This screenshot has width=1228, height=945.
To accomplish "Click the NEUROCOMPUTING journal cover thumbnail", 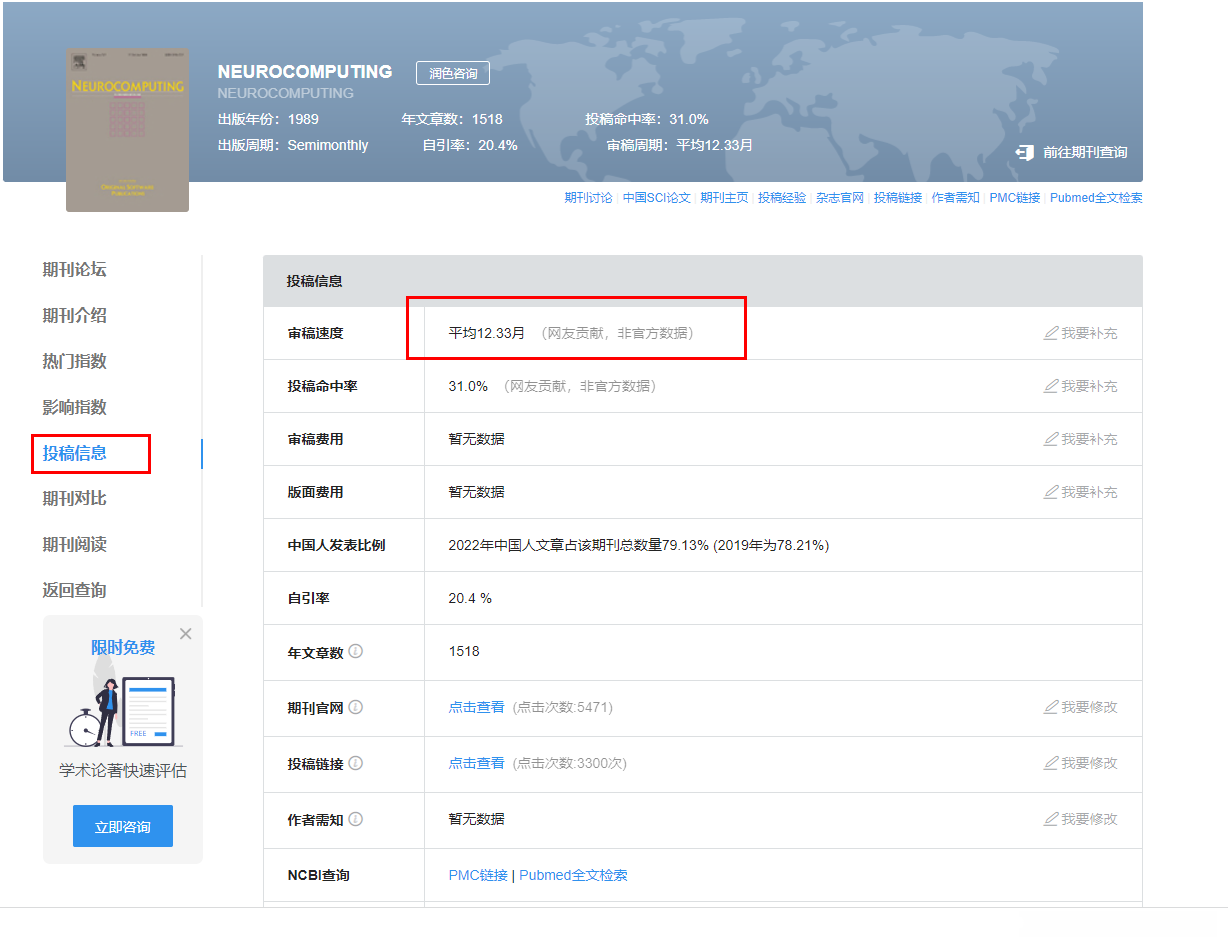I will pos(127,129).
